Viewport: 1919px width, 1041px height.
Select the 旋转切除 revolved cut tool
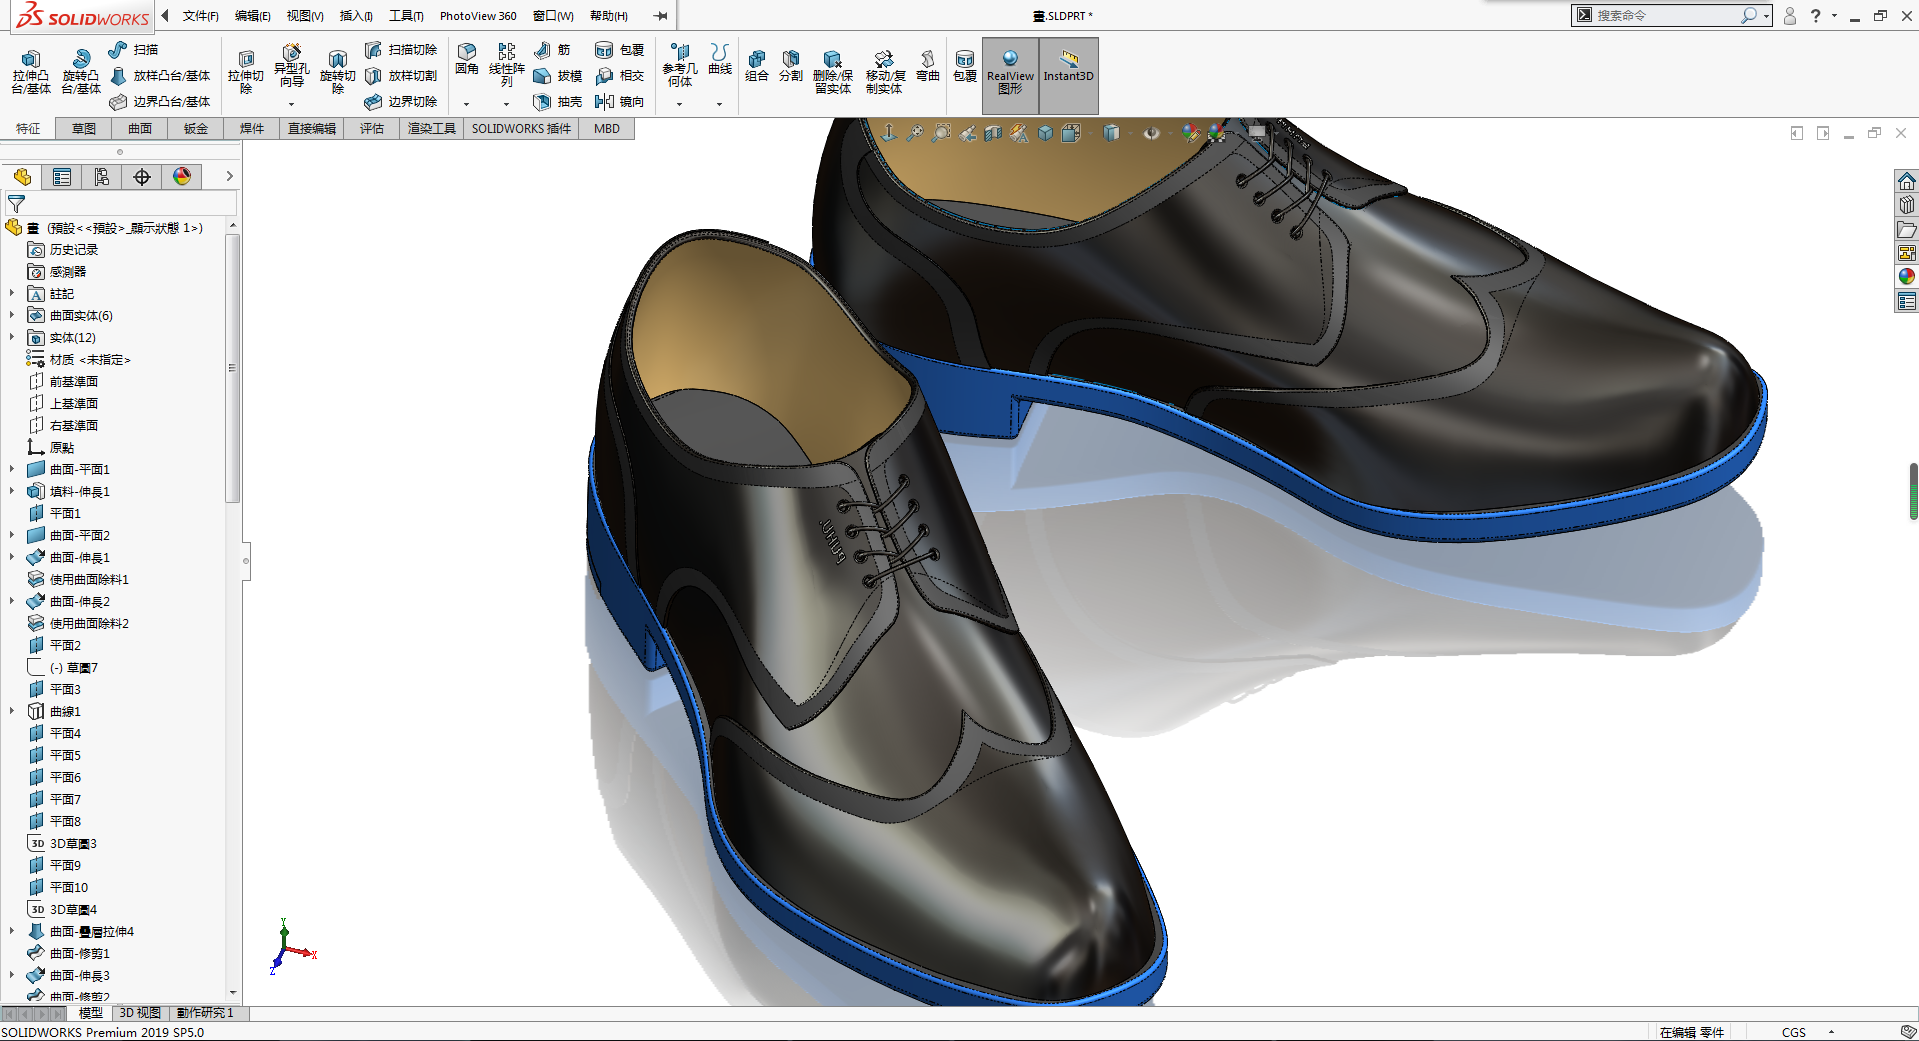[338, 72]
